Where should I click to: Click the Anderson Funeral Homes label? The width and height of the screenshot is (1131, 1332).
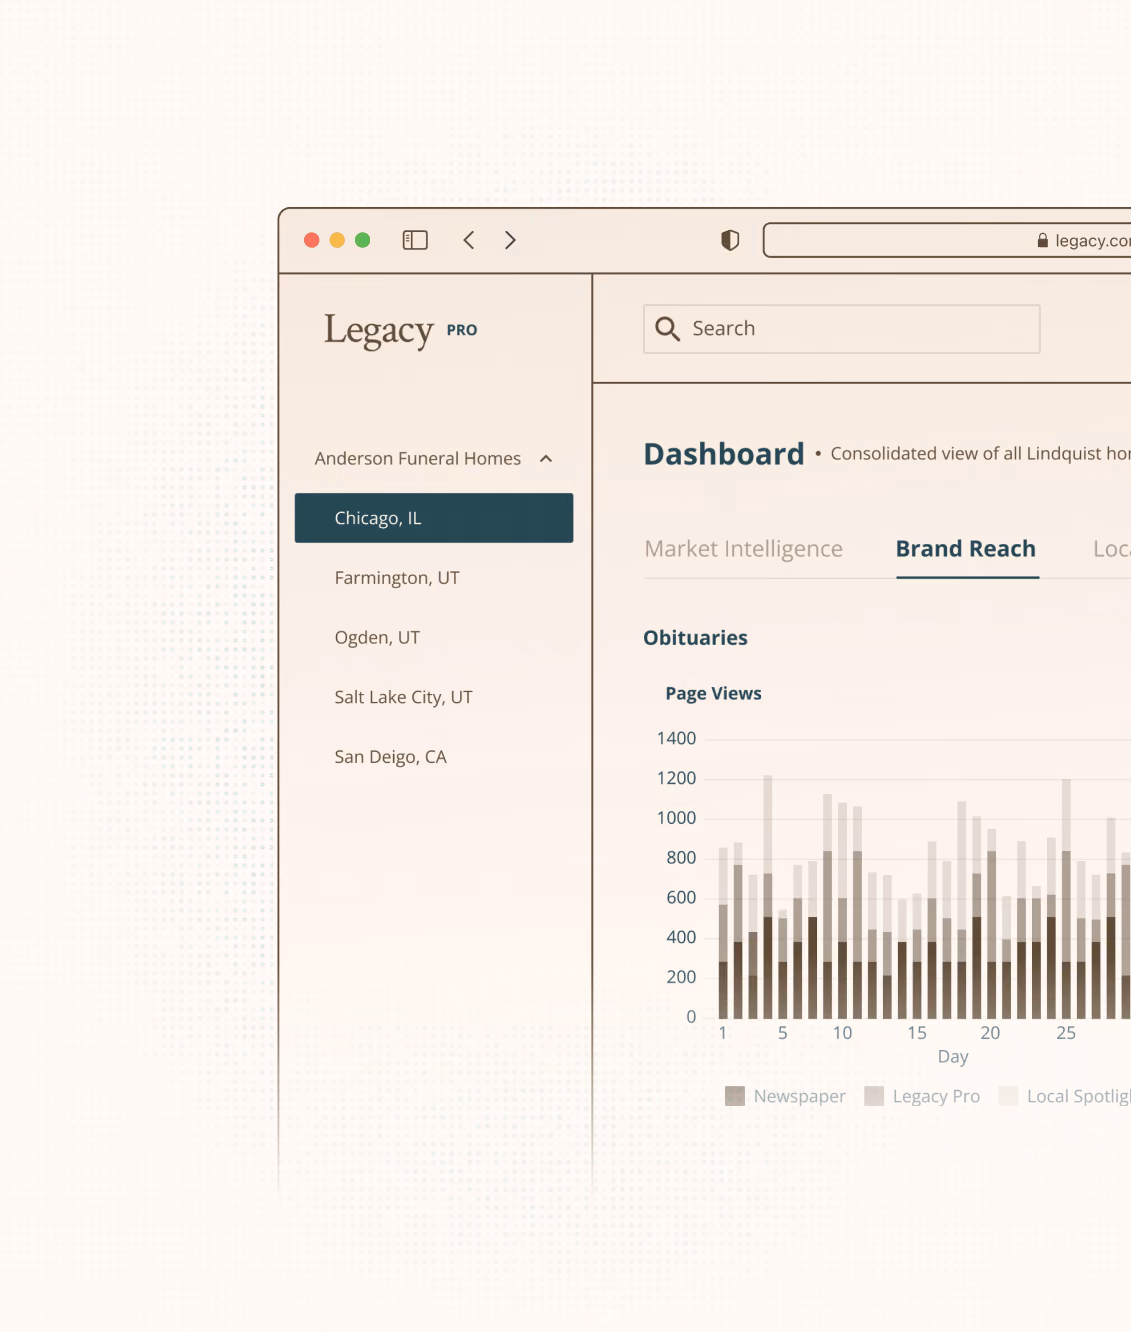coord(418,458)
